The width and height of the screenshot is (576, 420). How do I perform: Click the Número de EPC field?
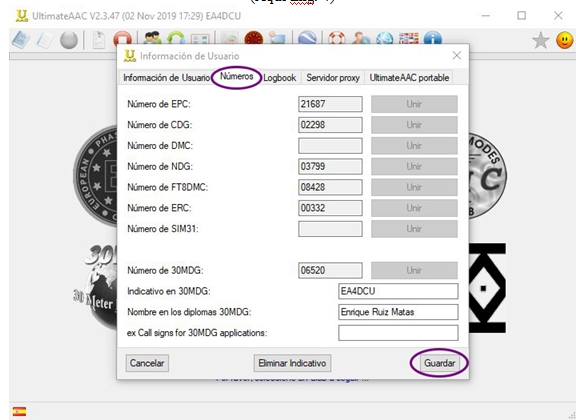[330, 104]
